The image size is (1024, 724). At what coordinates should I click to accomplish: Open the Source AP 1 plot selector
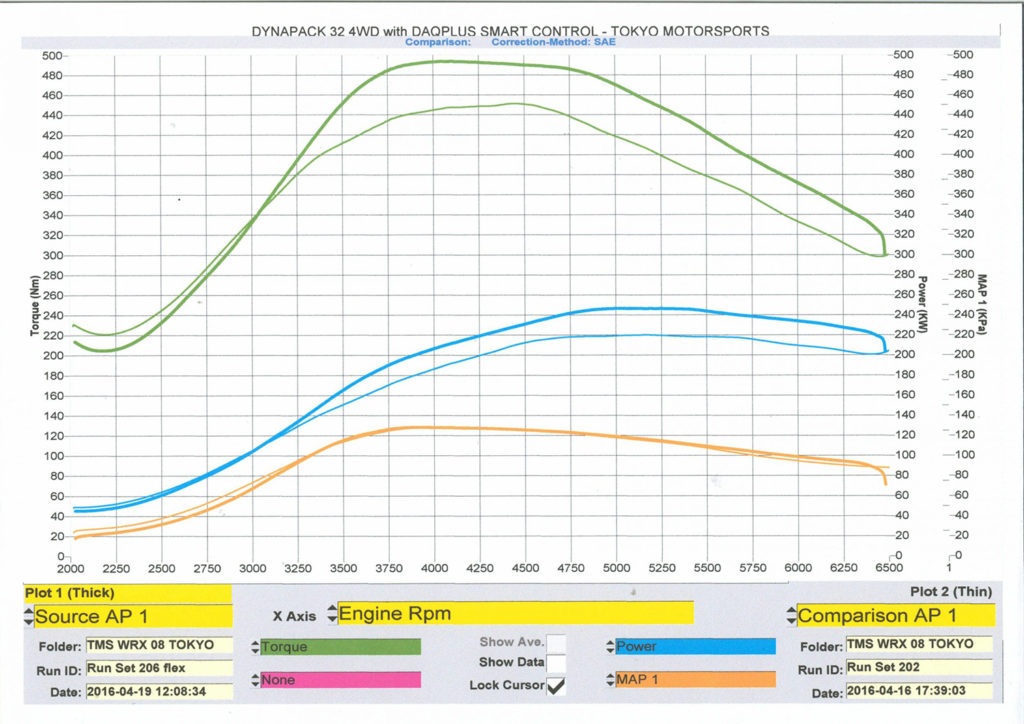[x=132, y=616]
